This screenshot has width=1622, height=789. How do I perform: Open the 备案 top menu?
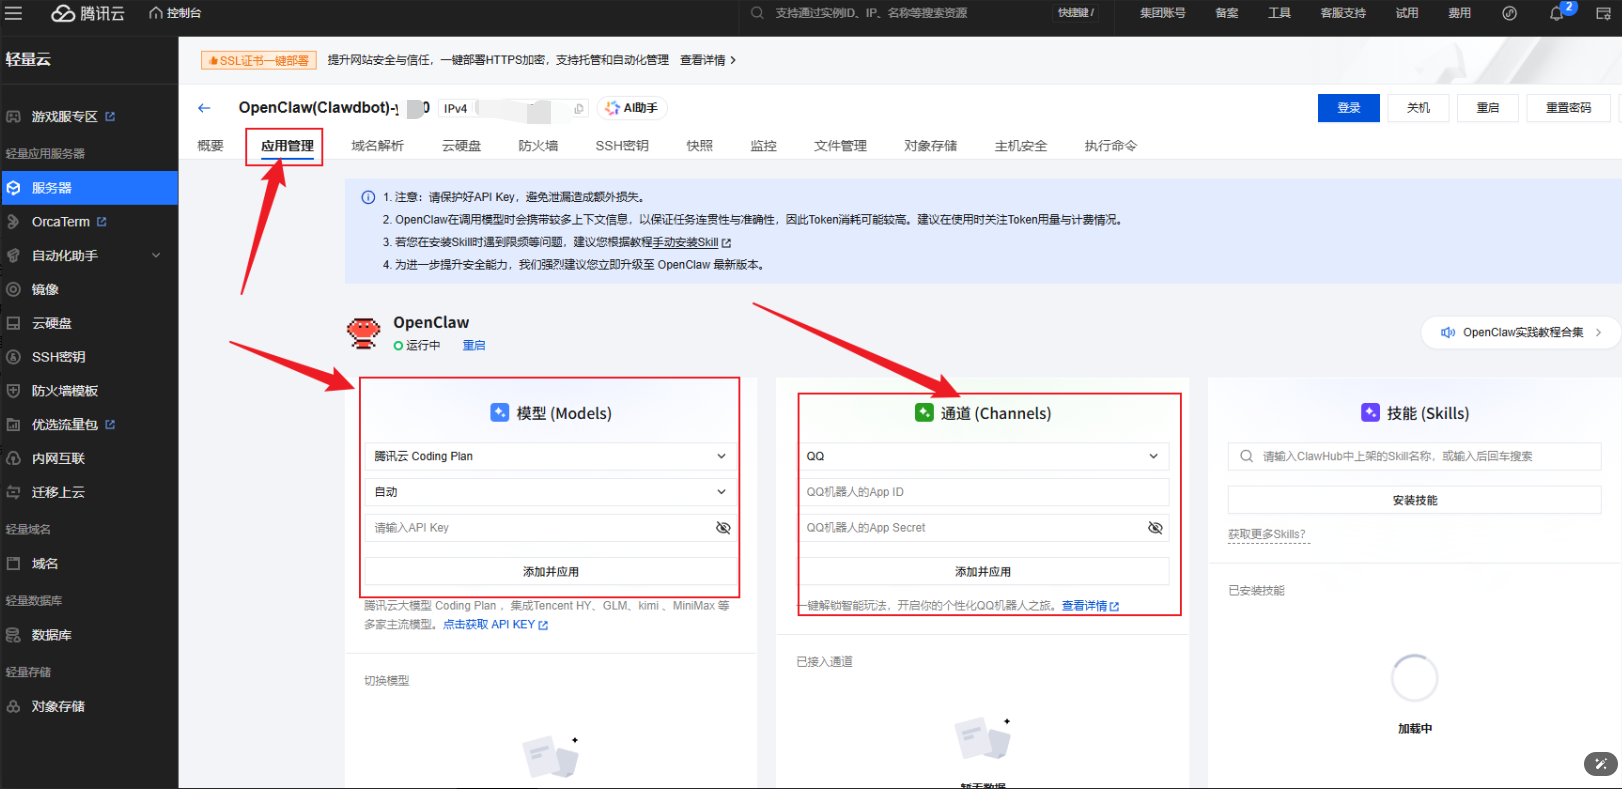[x=1227, y=13]
